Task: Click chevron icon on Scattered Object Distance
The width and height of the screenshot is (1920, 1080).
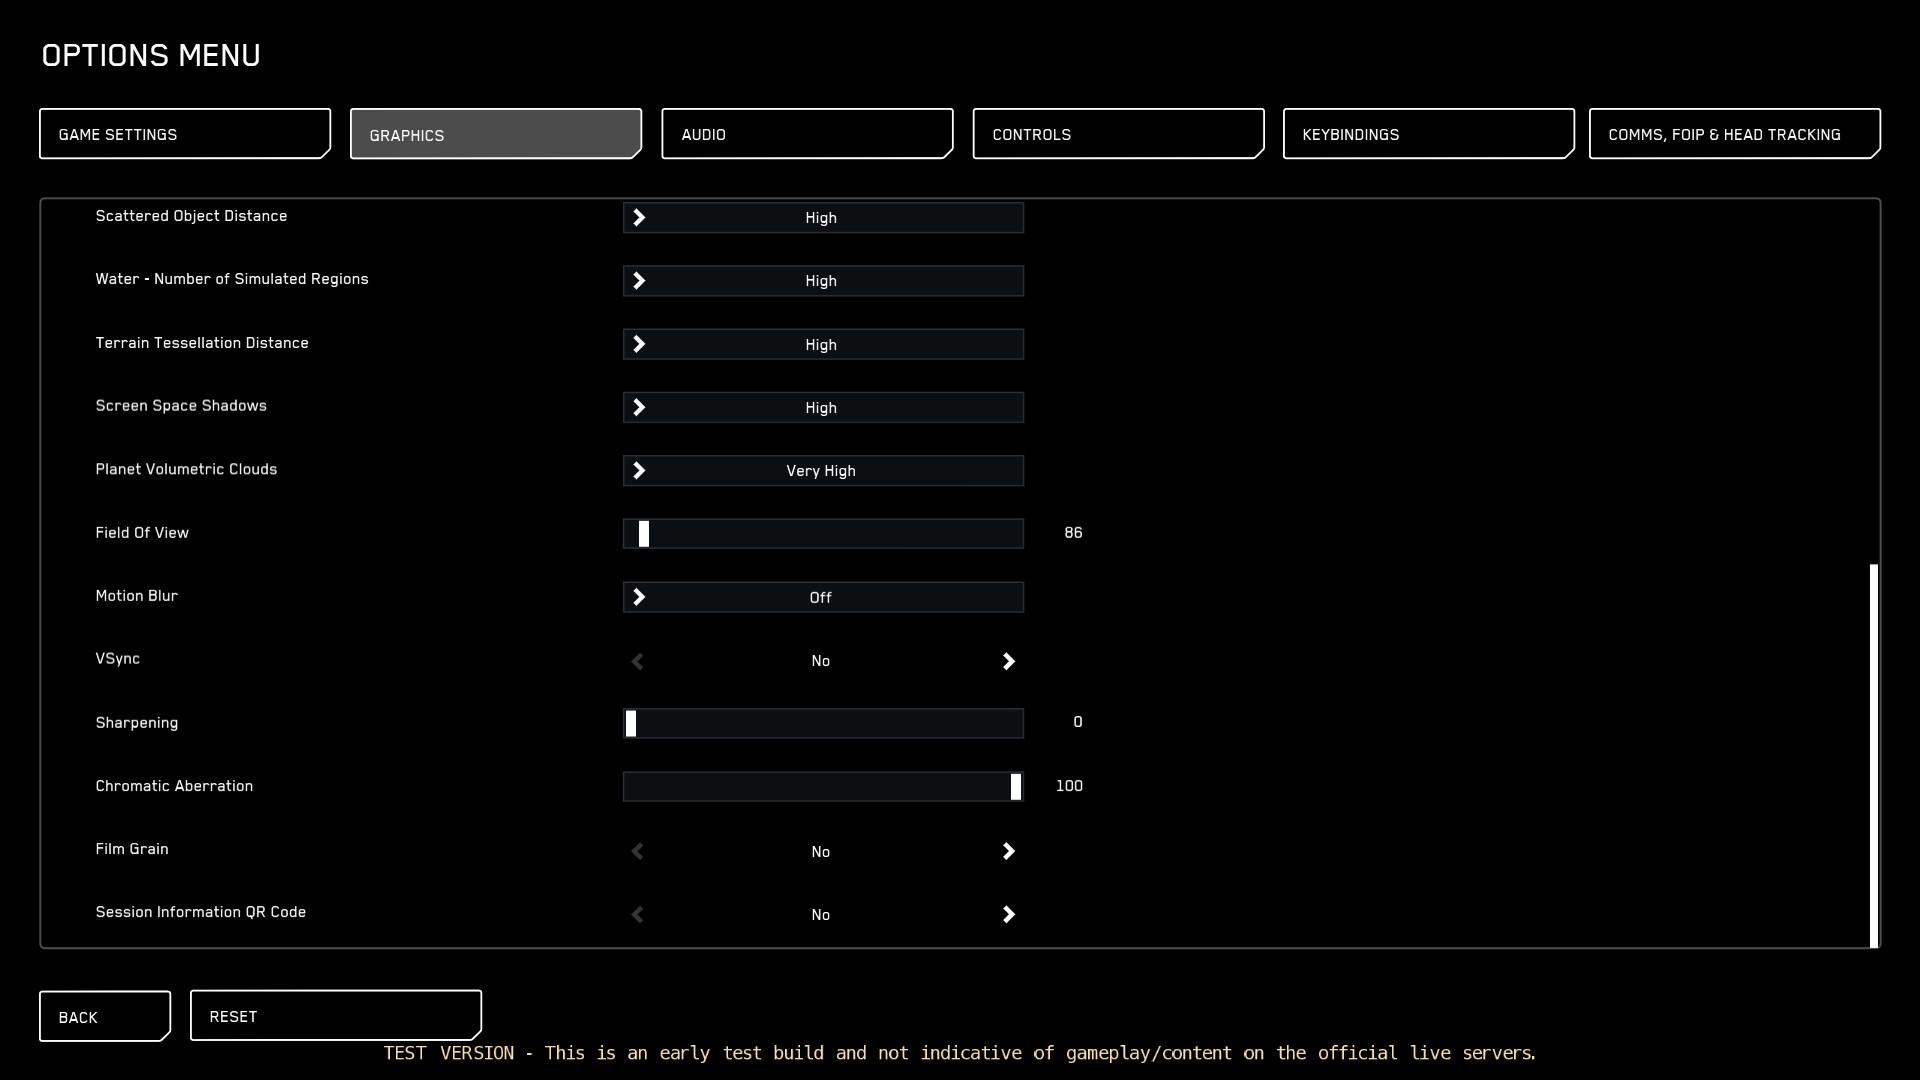Action: (639, 218)
